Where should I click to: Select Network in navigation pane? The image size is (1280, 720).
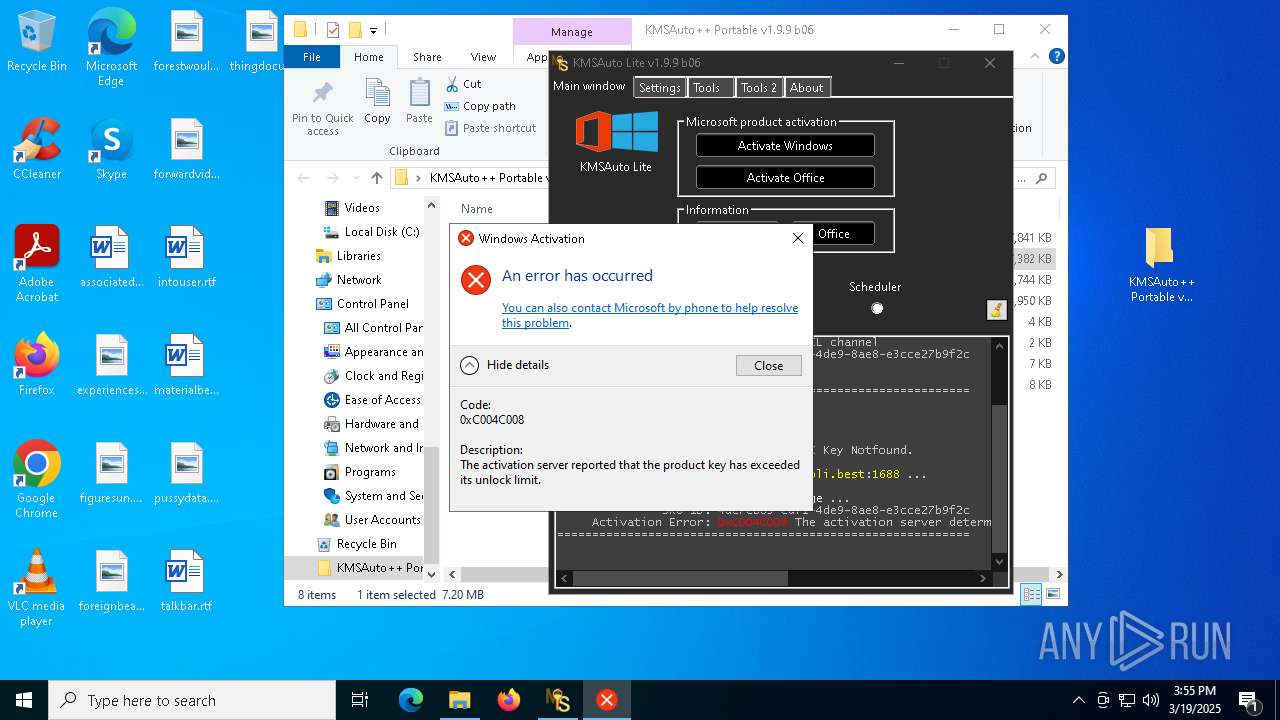[x=350, y=280]
